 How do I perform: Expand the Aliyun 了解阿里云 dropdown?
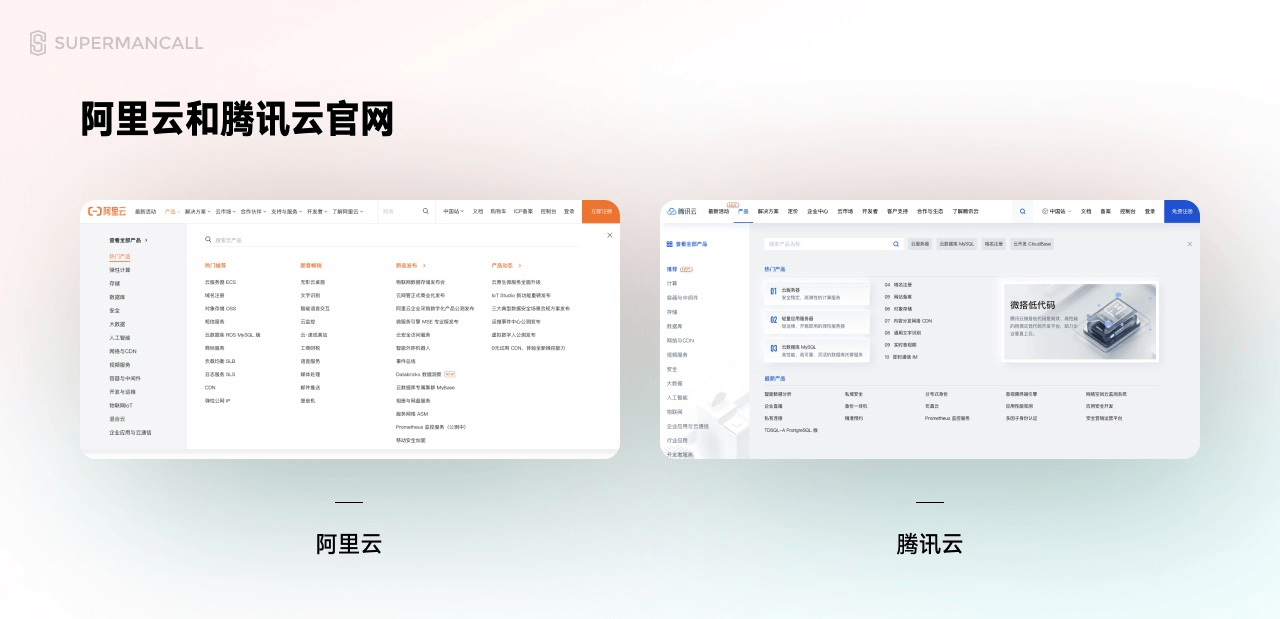click(x=348, y=211)
